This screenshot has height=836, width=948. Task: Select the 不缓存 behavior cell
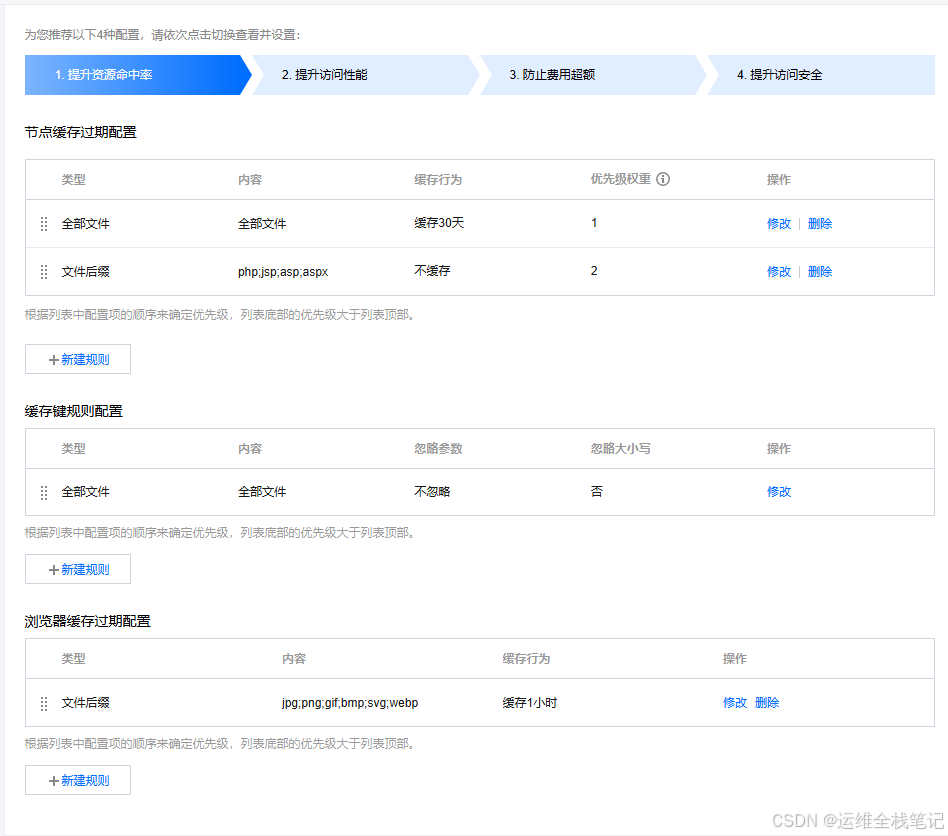pos(432,271)
